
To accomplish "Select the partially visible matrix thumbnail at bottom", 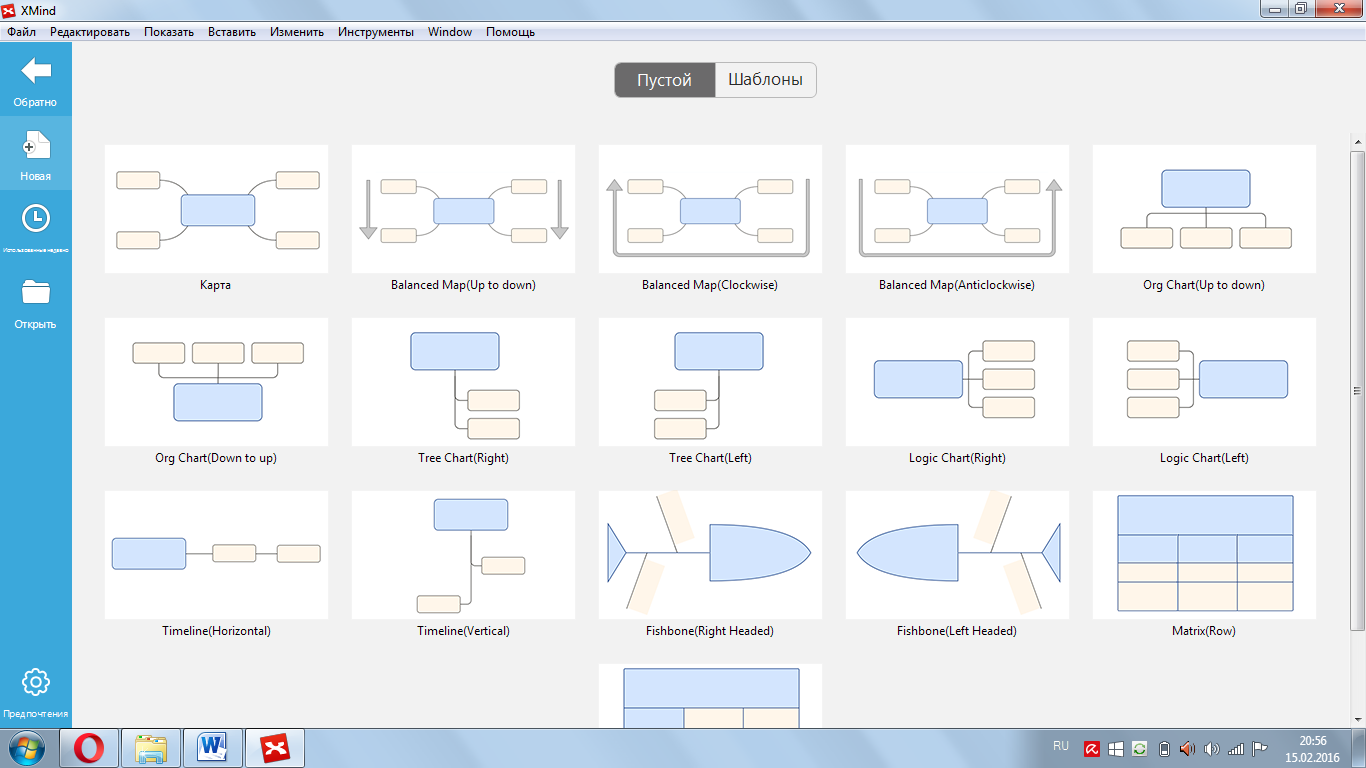I will (x=710, y=696).
